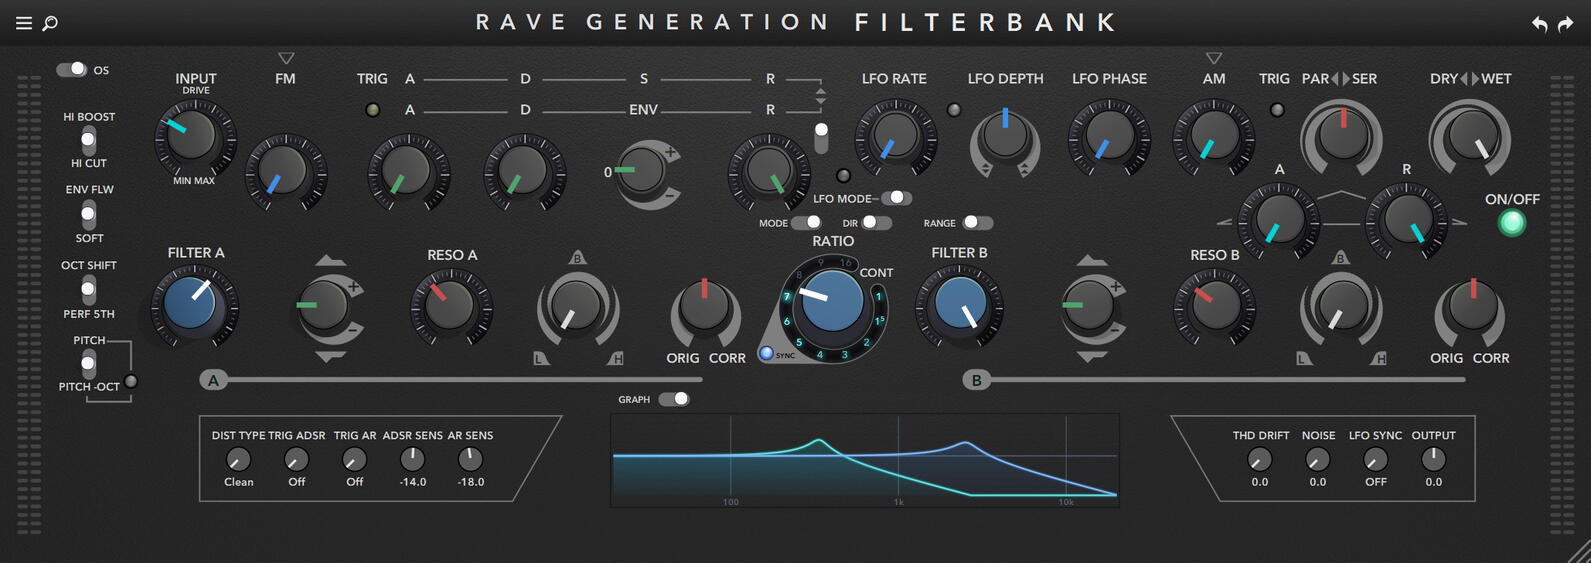Click the RESO A knob
This screenshot has height=563, width=1591.
point(451,306)
